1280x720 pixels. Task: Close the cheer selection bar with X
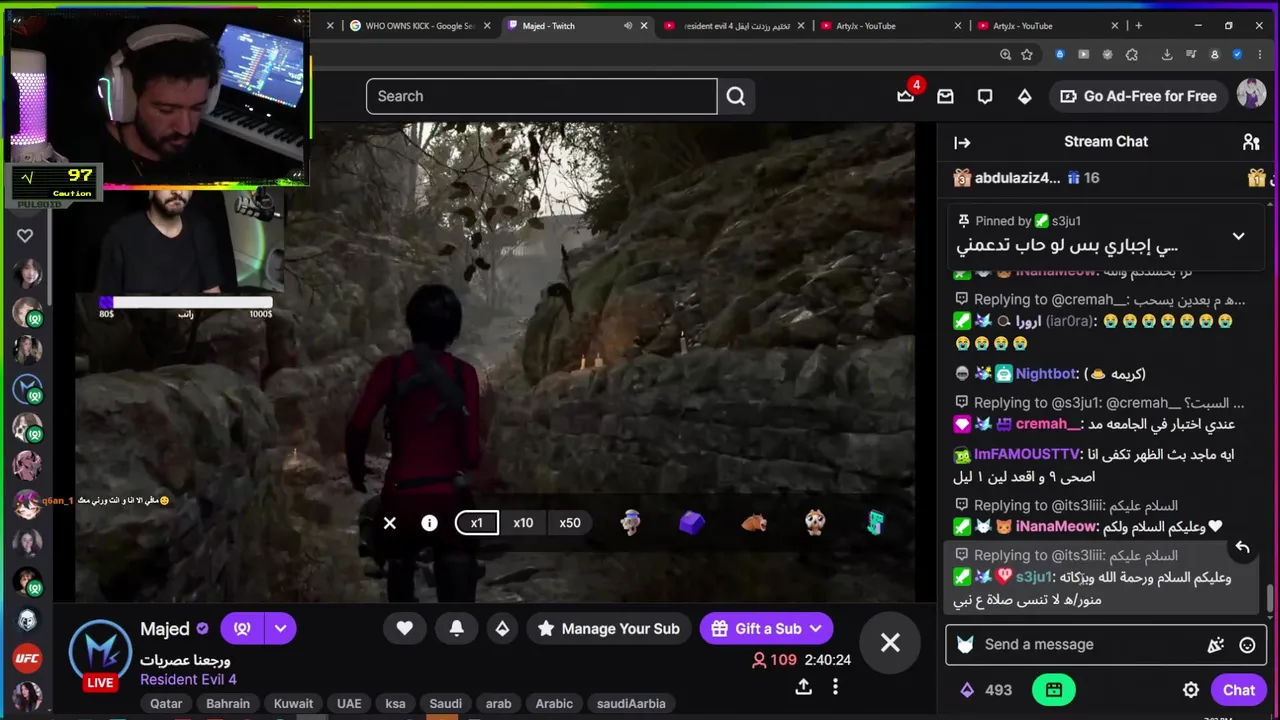[x=390, y=523]
